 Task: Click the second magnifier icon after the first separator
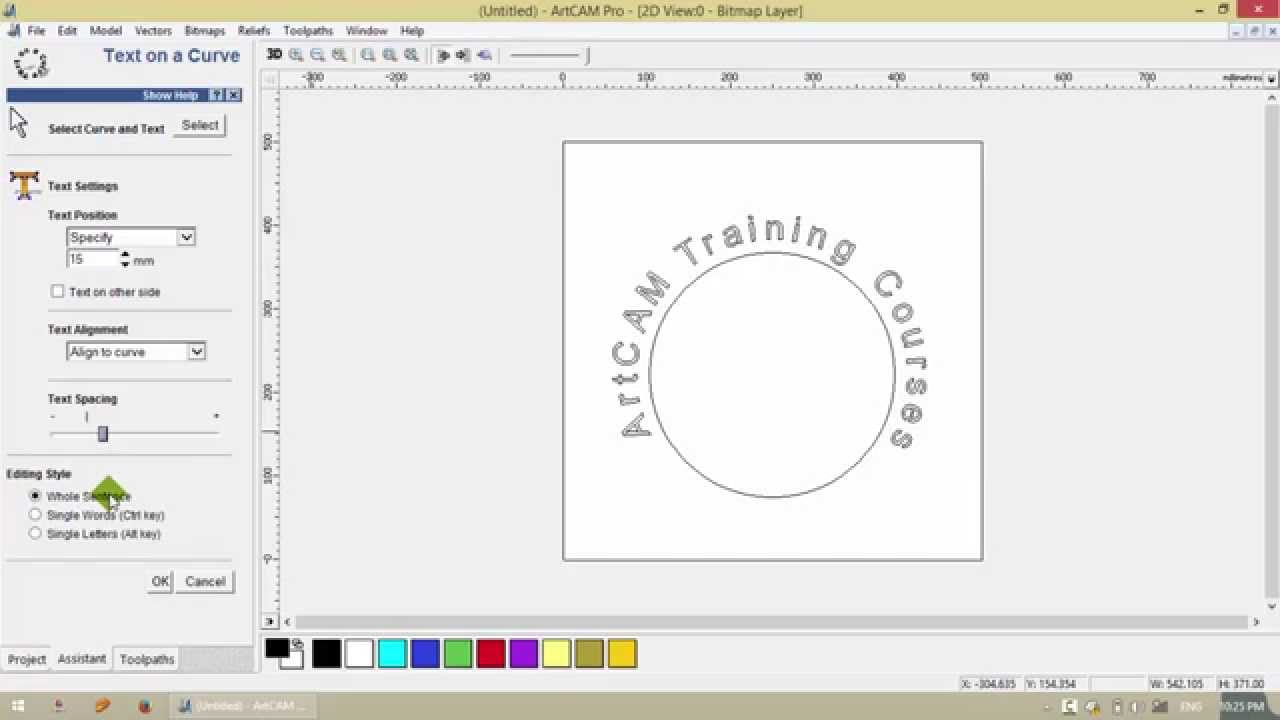[x=390, y=55]
